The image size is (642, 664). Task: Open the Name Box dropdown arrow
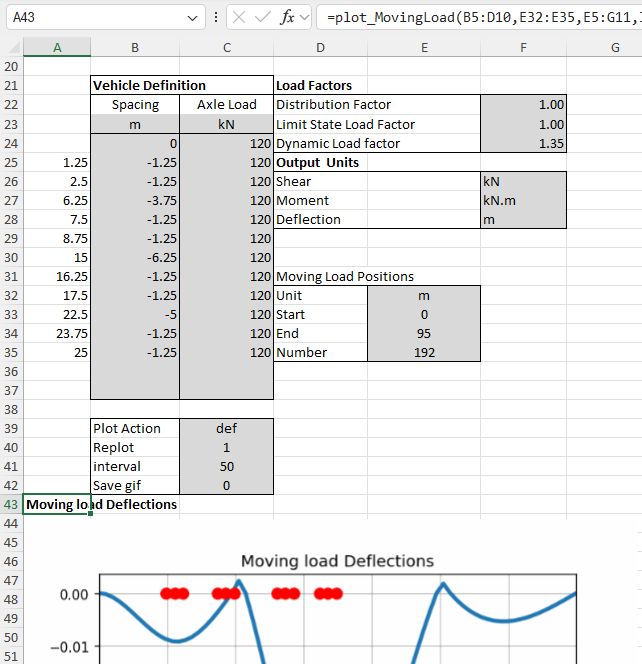[x=193, y=18]
